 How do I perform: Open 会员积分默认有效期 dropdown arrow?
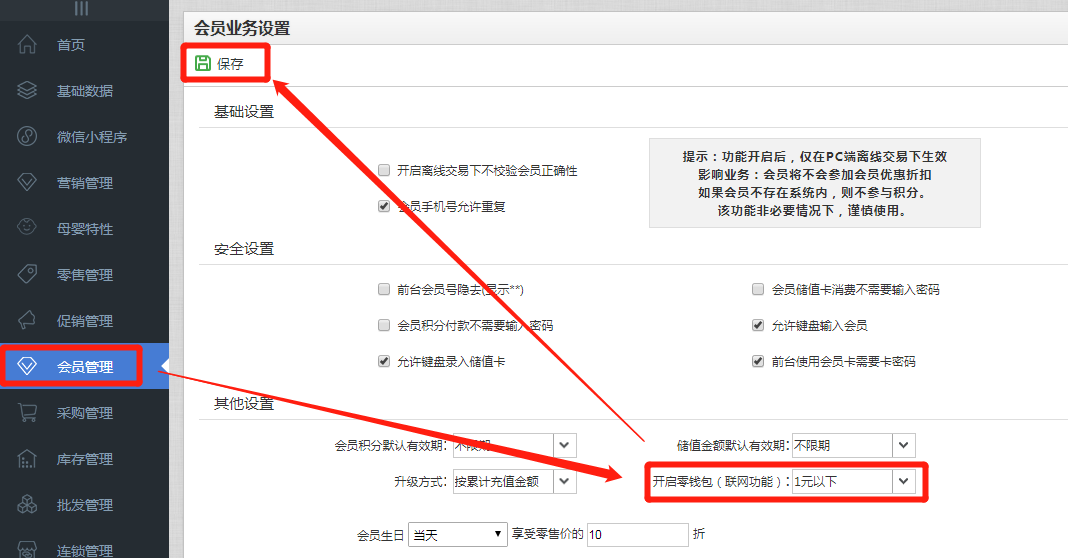coord(565,446)
